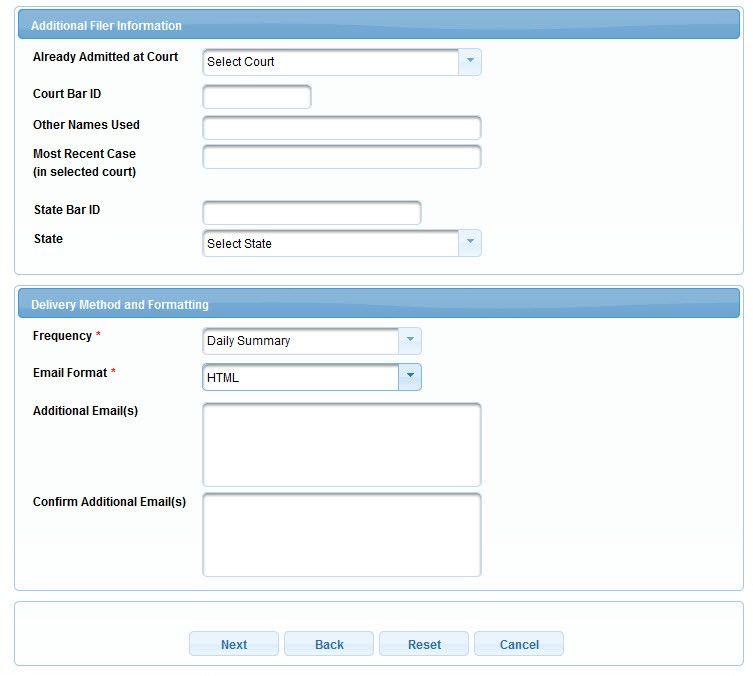Expand the Already Admitted at Court dropdown arrow

tap(469, 62)
